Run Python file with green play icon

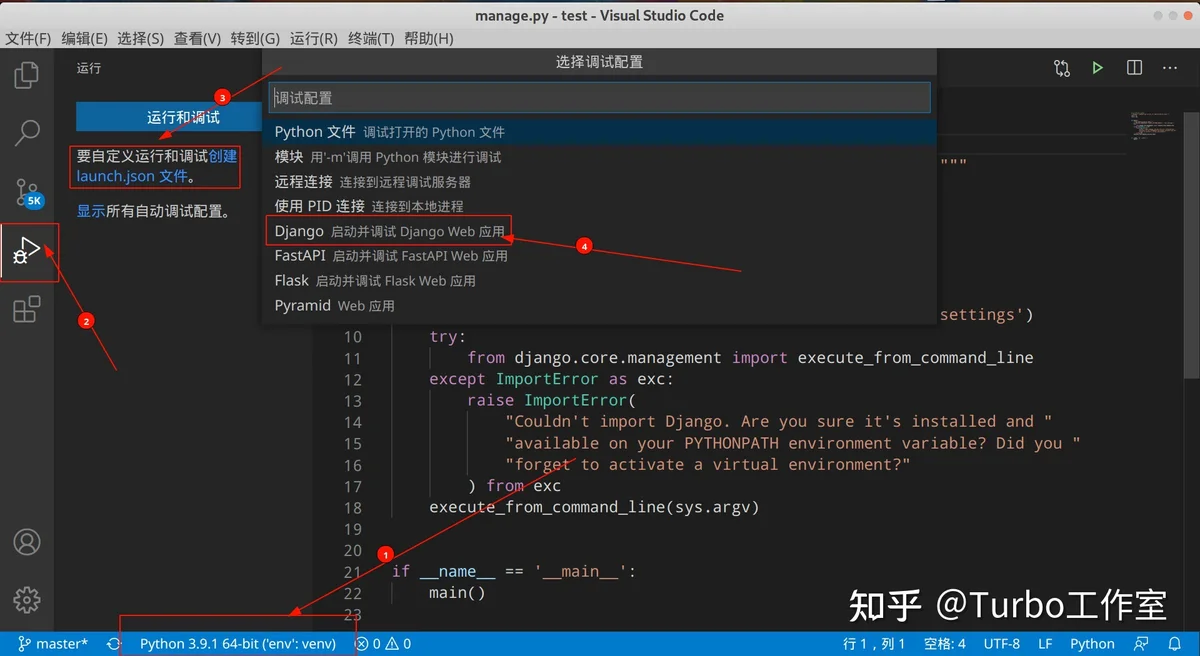(1098, 68)
